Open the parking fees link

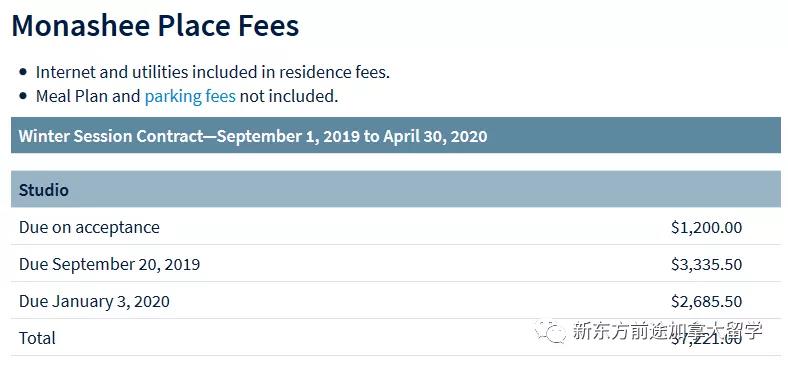coord(190,96)
